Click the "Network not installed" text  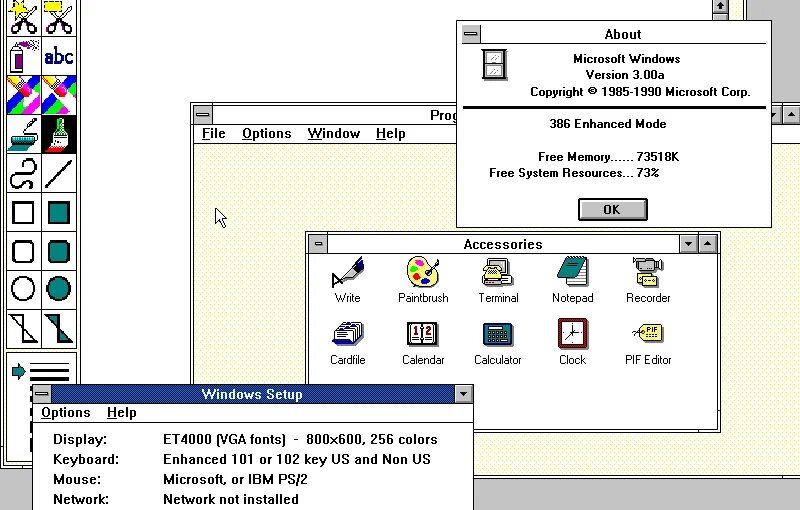(231, 499)
